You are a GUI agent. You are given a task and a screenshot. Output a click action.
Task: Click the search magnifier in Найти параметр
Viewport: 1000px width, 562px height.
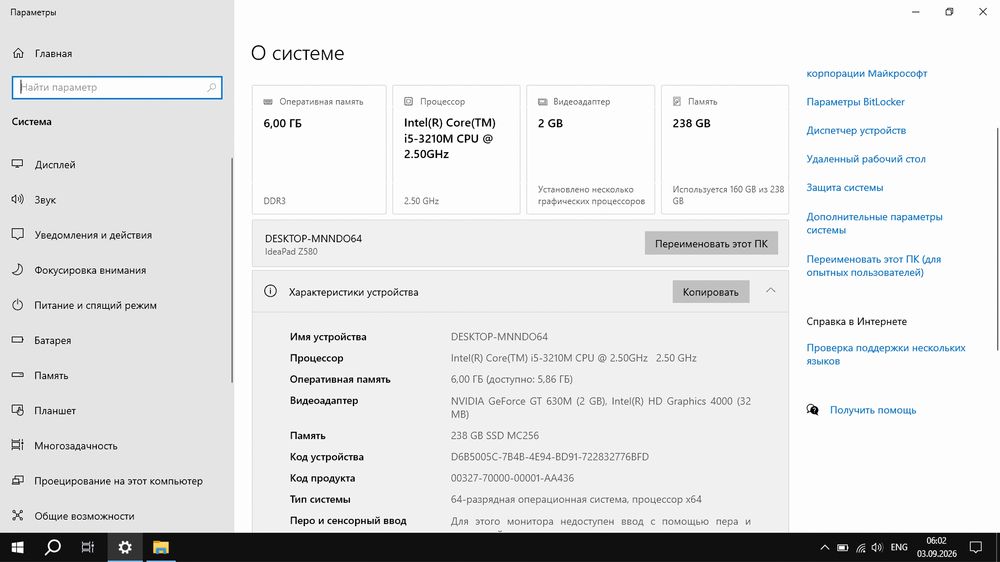point(211,87)
